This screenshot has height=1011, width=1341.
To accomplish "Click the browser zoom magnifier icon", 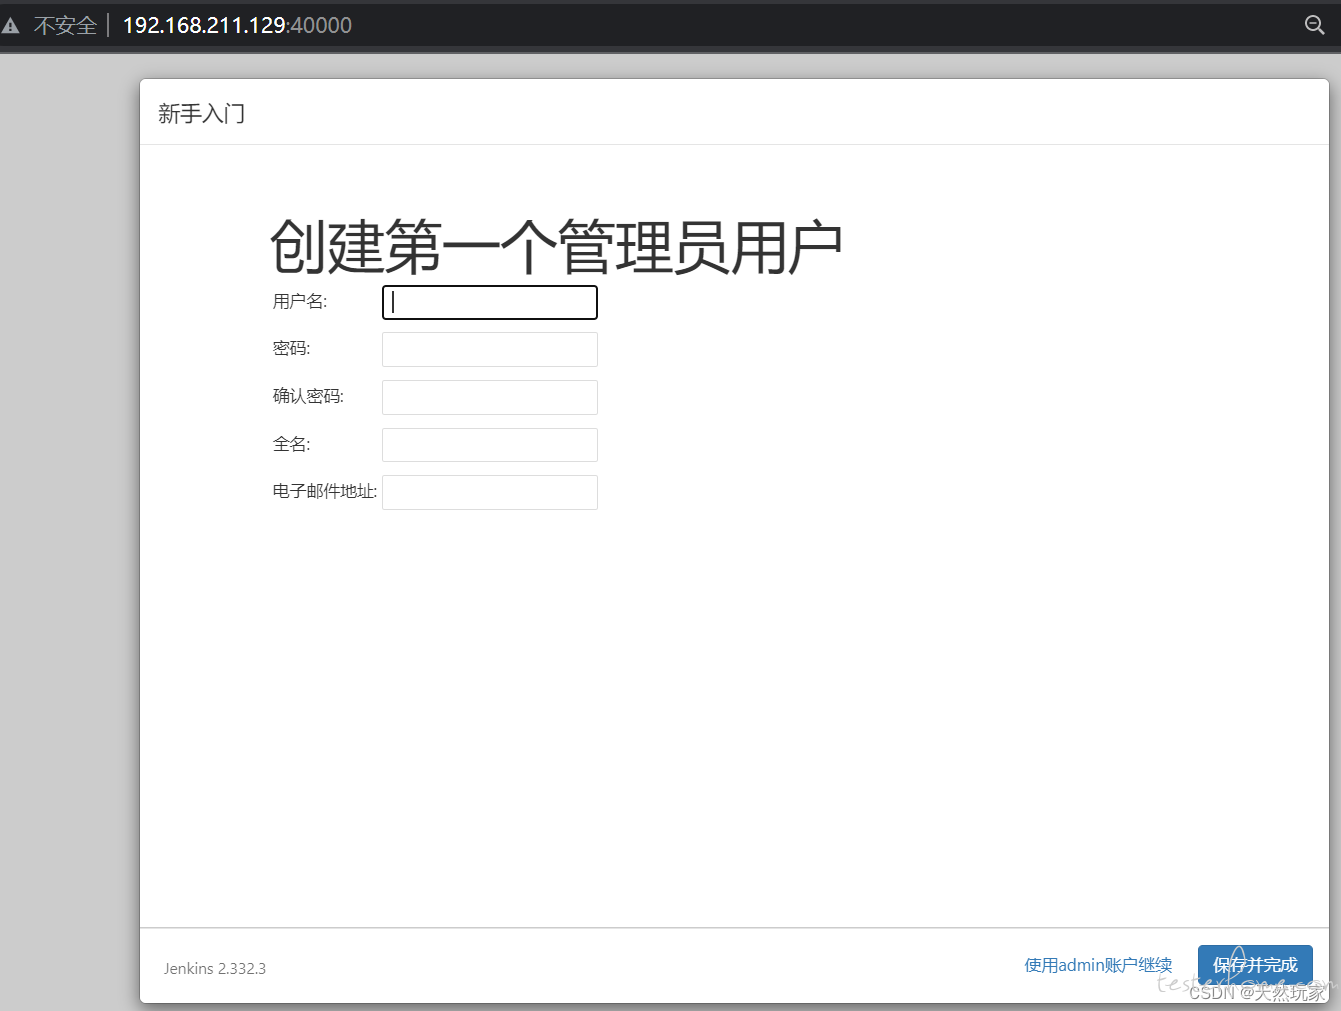I will pyautogui.click(x=1315, y=25).
